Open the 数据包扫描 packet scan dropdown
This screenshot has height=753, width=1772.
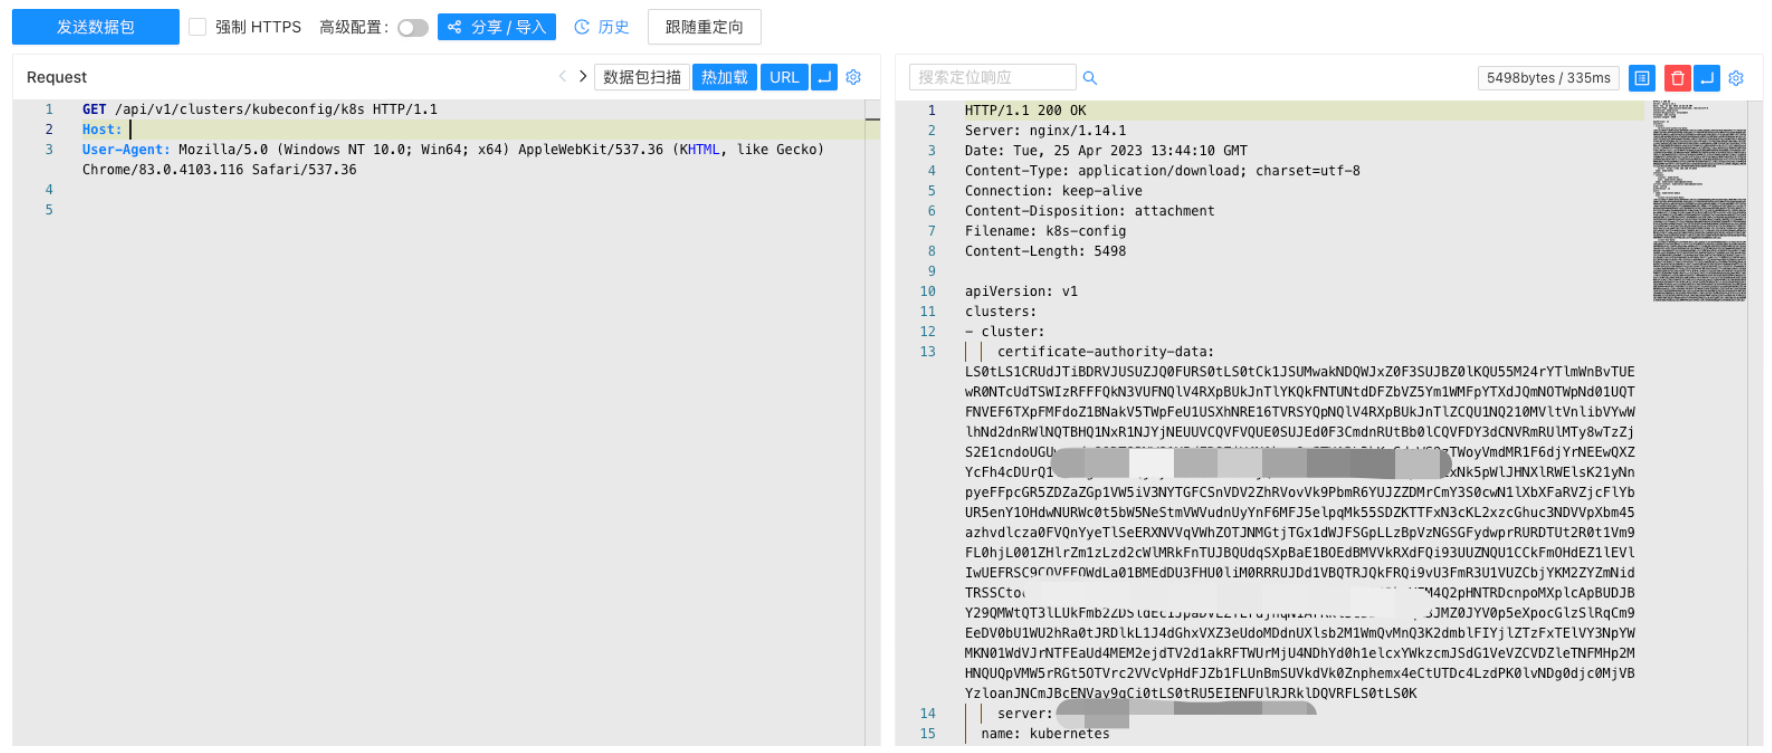[x=641, y=77]
